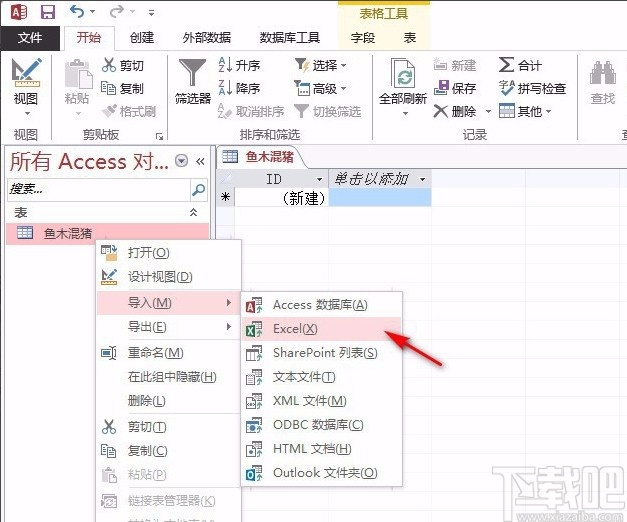Choose HTML 文档(H) import option

(321, 449)
